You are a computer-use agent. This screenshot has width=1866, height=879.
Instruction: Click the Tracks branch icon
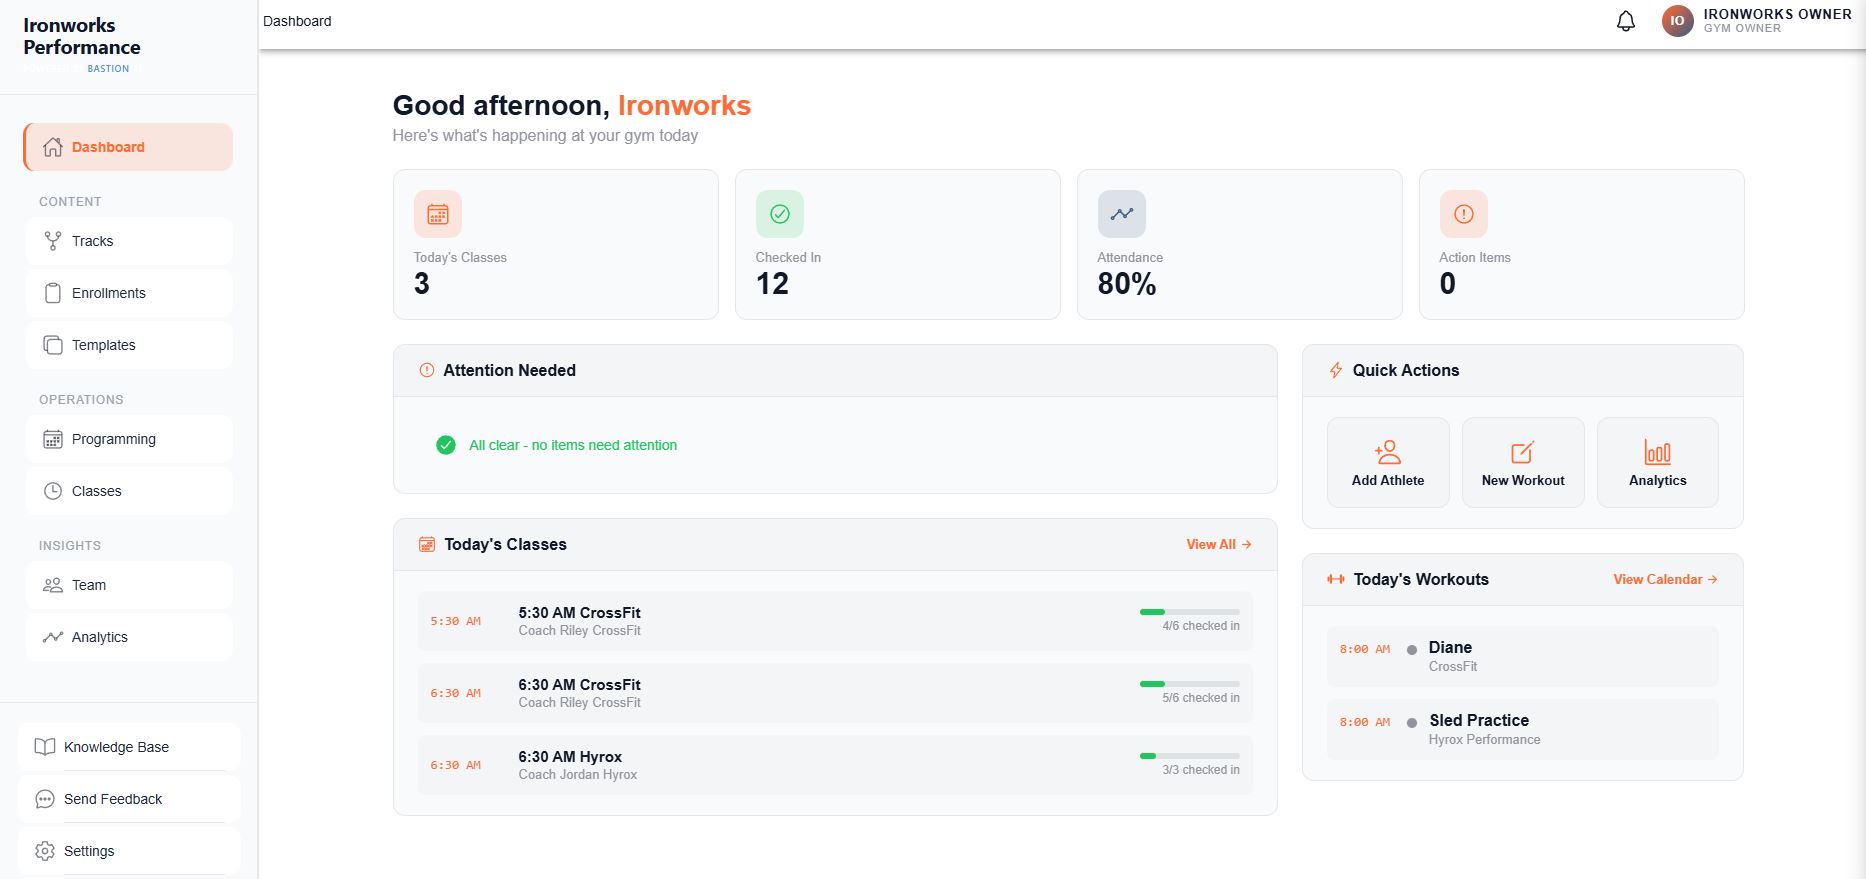pyautogui.click(x=53, y=241)
